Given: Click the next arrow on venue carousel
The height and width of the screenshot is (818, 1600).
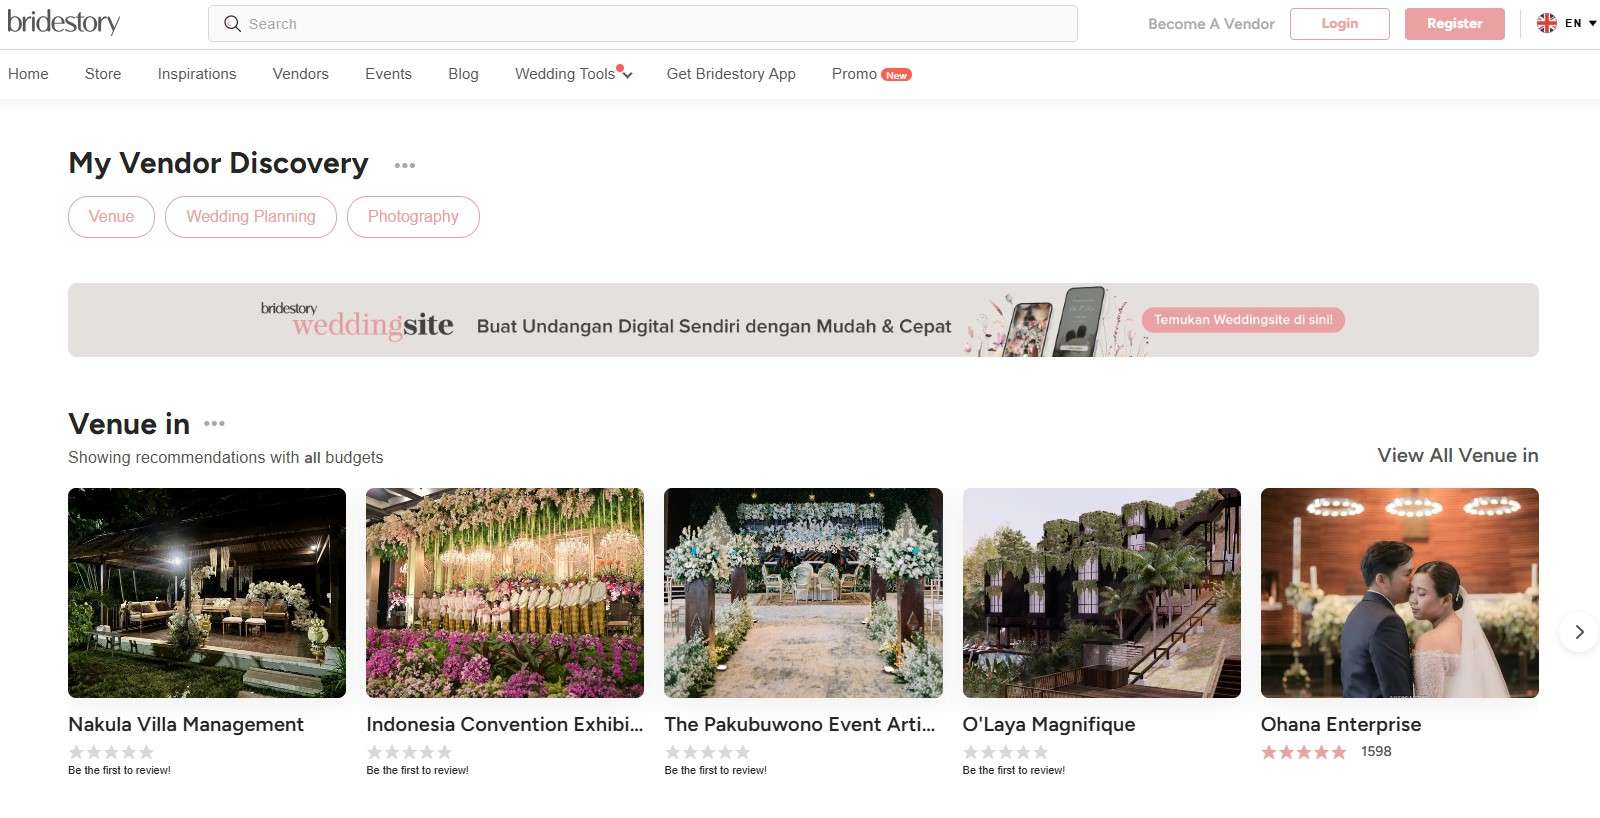Looking at the screenshot, I should 1579,632.
